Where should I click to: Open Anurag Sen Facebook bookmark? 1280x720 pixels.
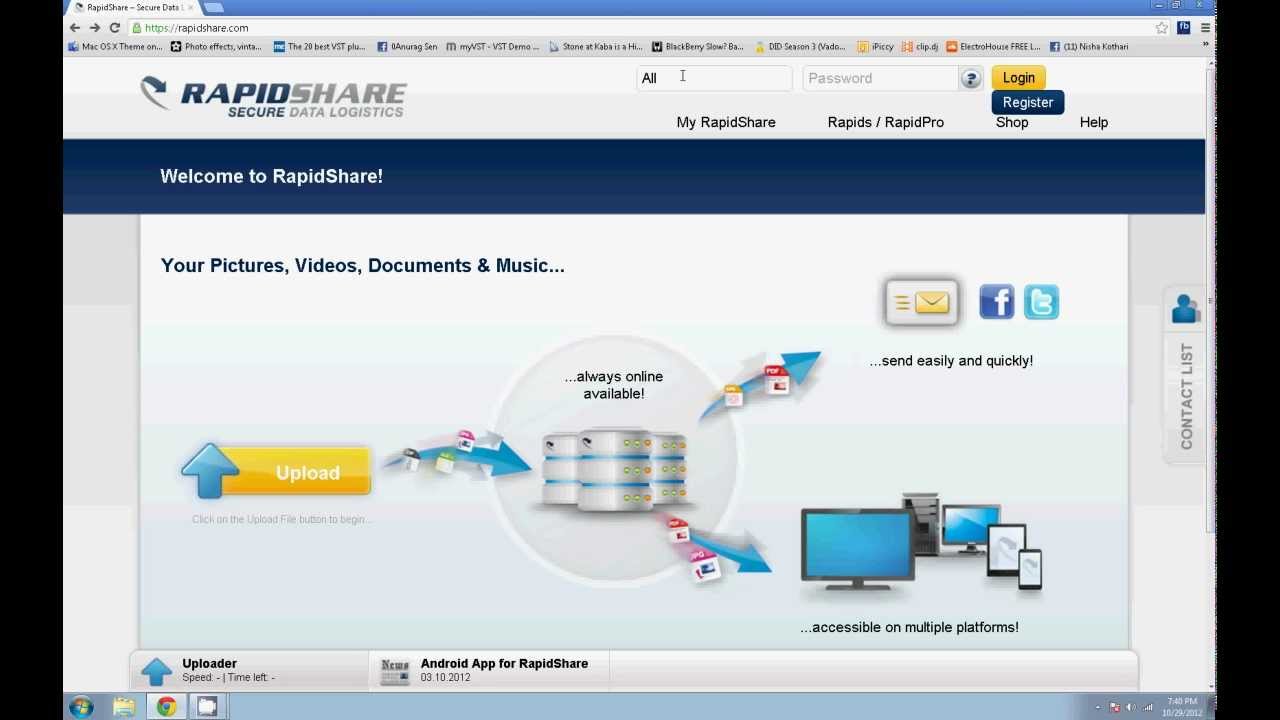pyautogui.click(x=407, y=46)
